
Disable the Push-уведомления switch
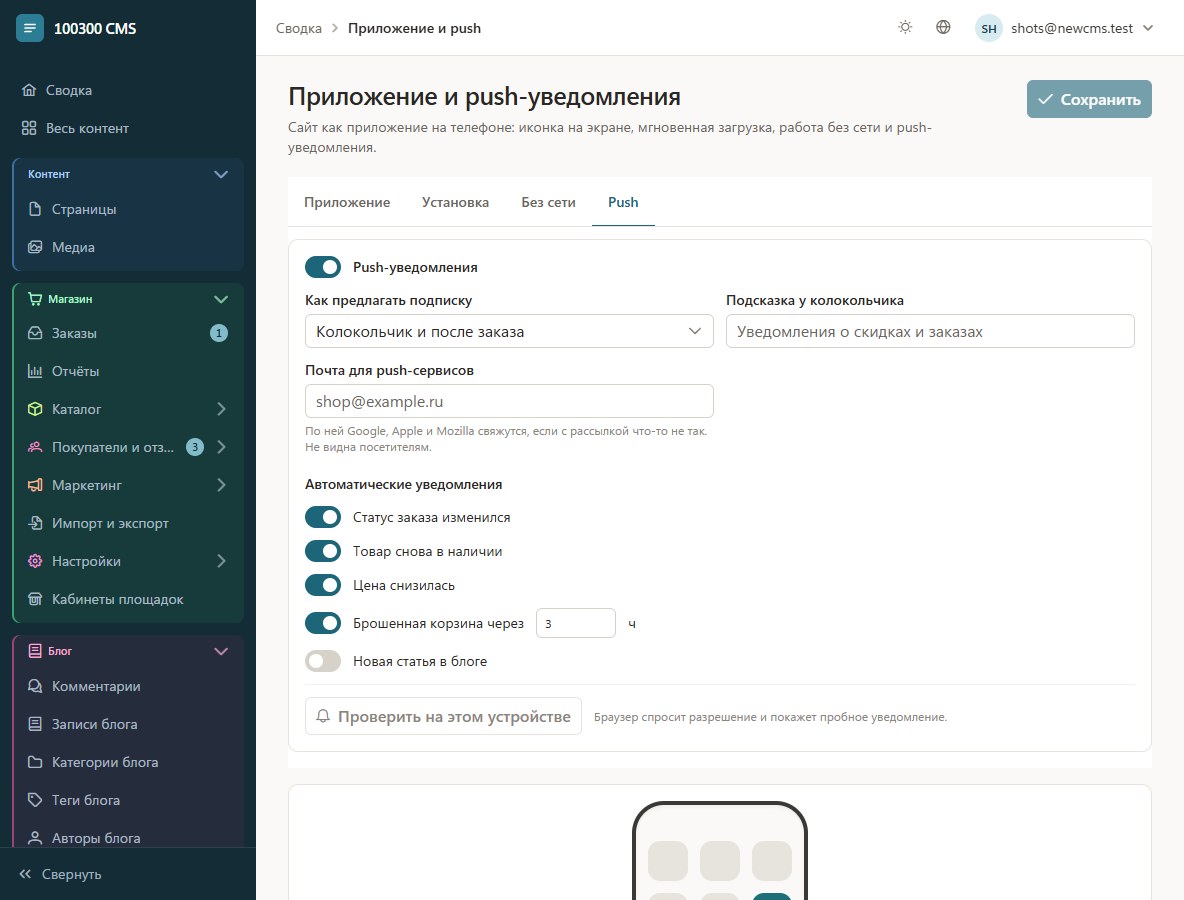click(x=323, y=267)
